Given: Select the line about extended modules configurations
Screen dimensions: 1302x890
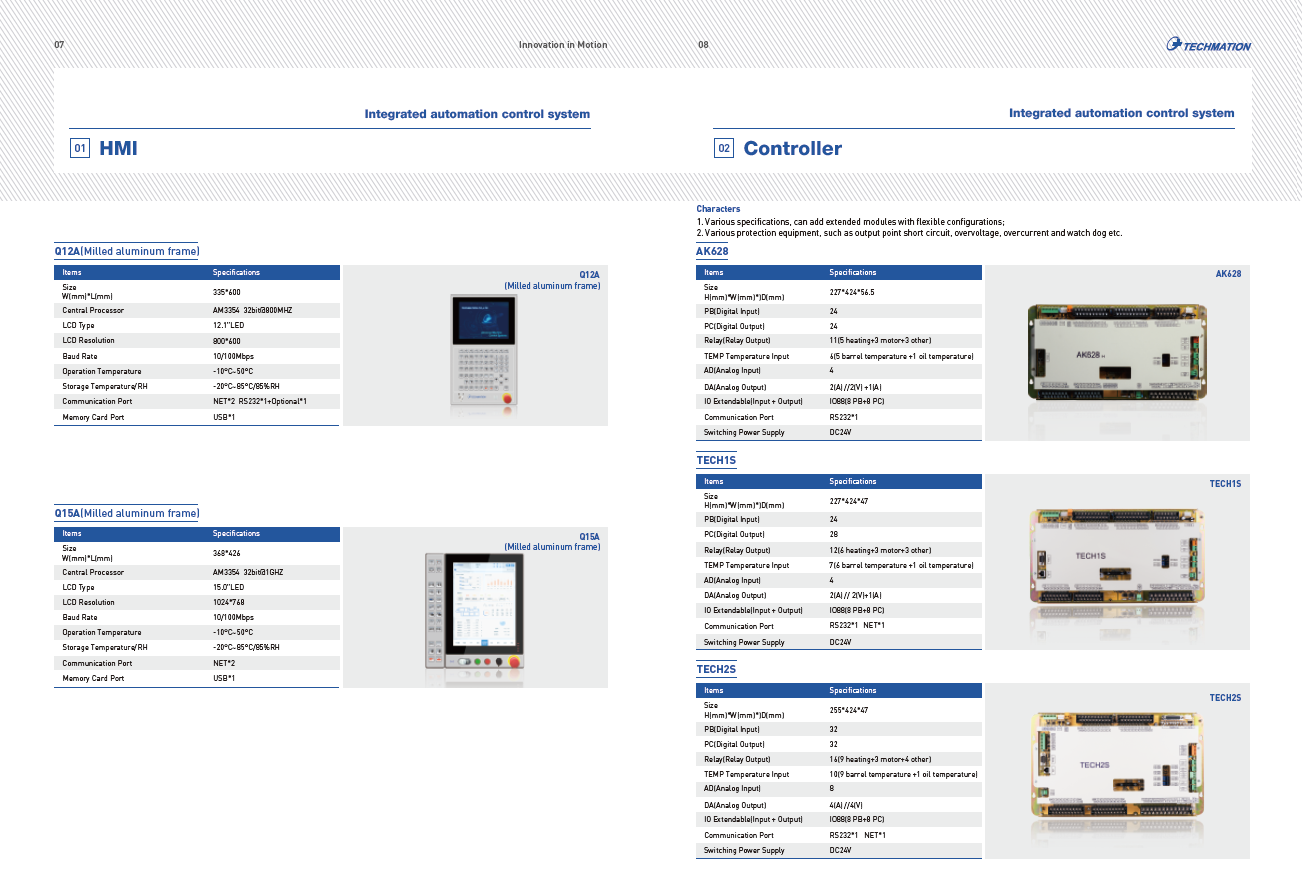Looking at the screenshot, I should pyautogui.click(x=850, y=222).
